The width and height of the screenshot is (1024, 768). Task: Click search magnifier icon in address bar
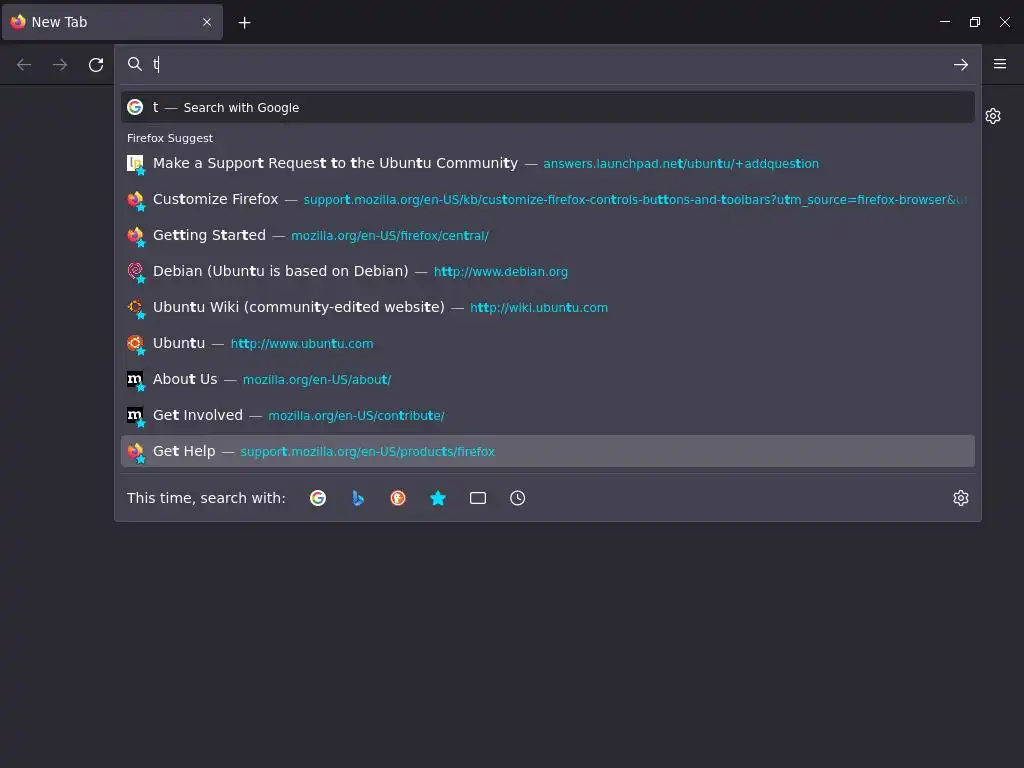tap(135, 64)
